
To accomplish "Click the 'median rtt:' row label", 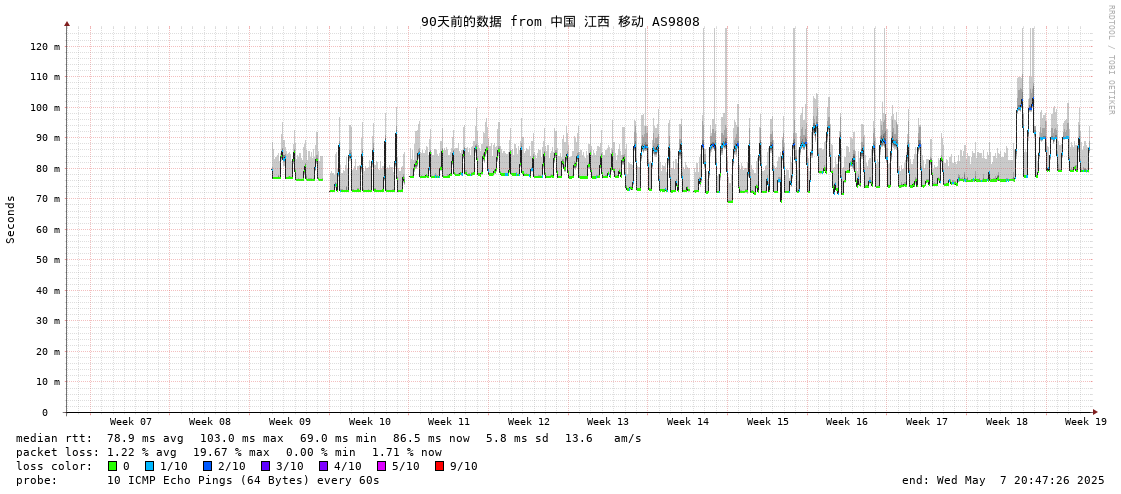I will click(54, 438).
